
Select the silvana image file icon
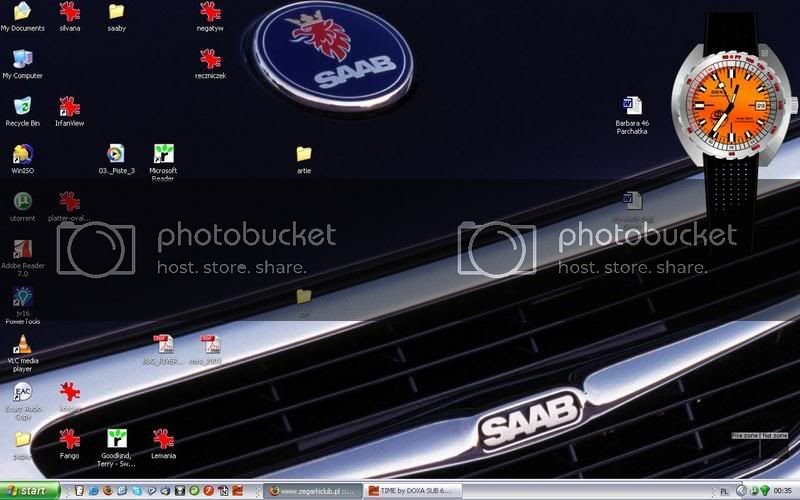69,16
